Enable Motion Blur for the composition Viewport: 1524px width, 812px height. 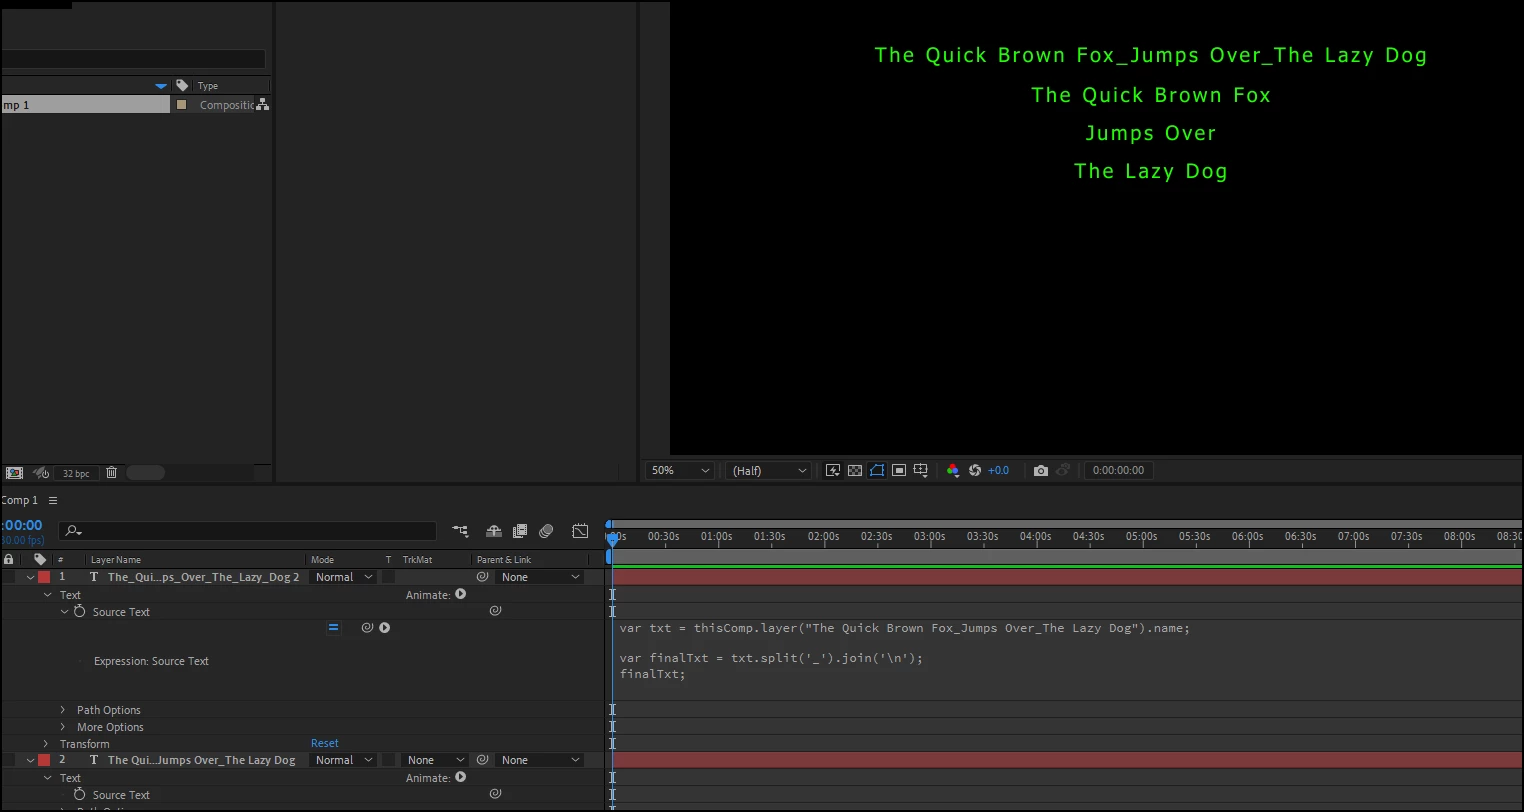(x=546, y=531)
